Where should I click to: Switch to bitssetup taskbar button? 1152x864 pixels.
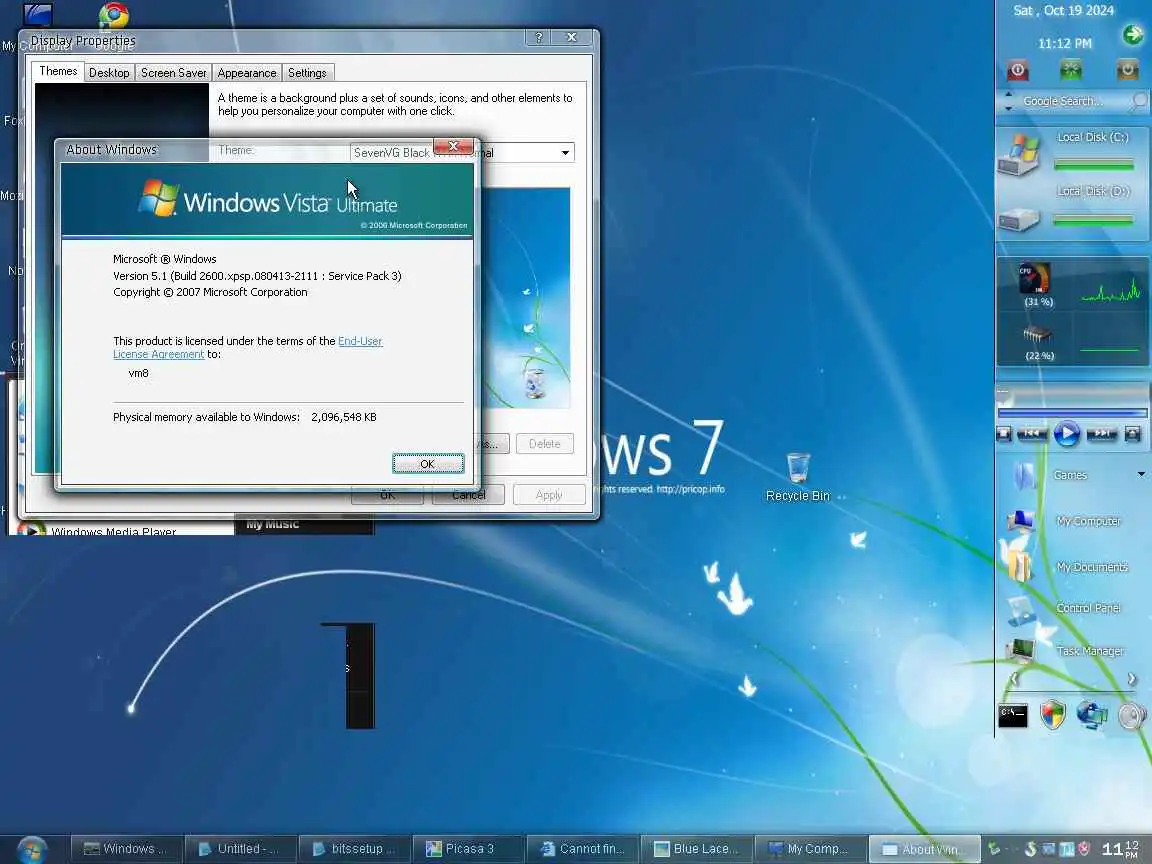[354, 849]
